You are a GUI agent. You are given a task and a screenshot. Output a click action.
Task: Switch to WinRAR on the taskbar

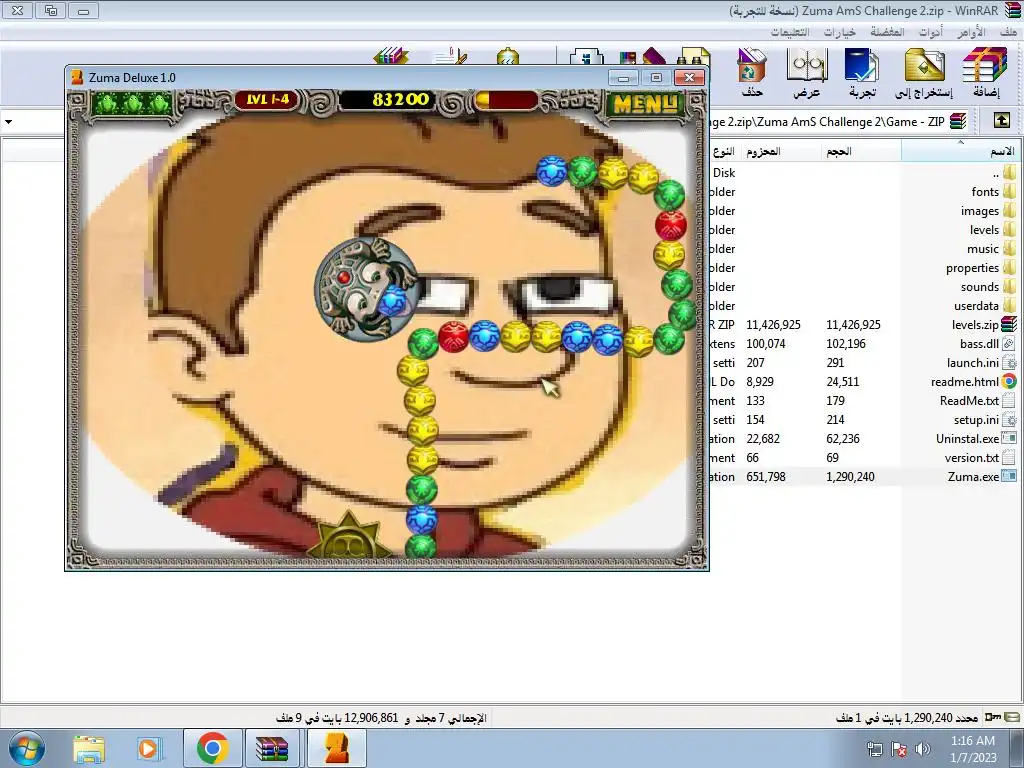pos(272,748)
